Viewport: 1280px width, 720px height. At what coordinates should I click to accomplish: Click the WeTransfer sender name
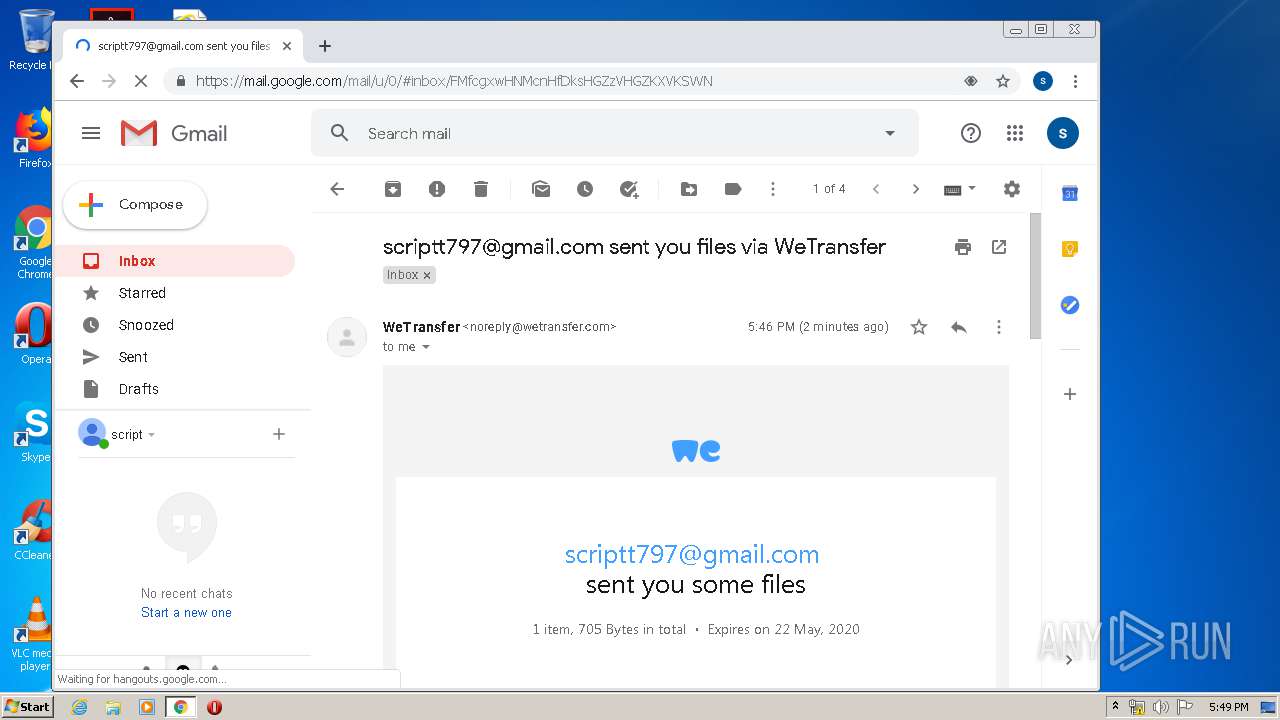tap(421, 327)
